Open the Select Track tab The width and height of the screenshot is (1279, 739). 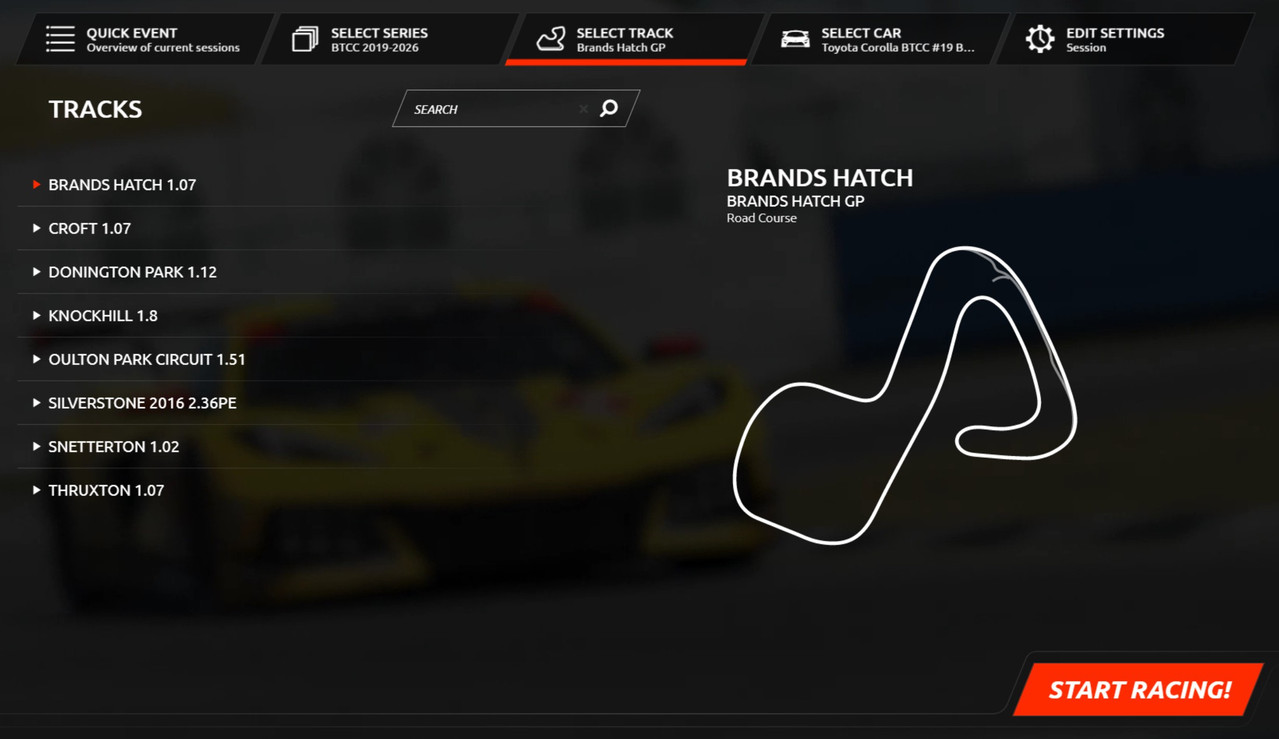[x=634, y=39]
